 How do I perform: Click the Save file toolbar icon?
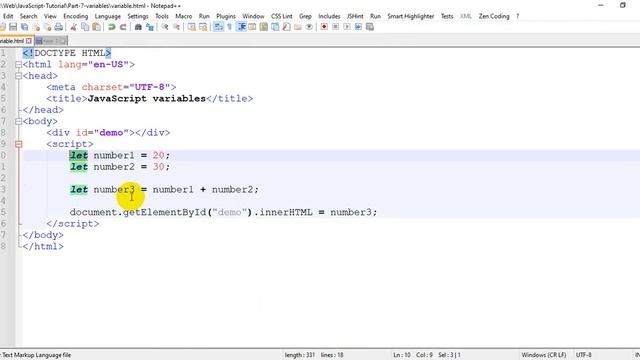[x=13, y=27]
